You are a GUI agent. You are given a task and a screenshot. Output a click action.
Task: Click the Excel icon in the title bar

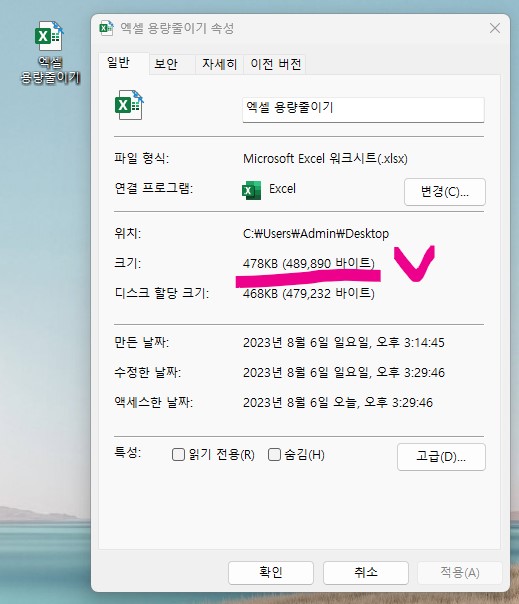click(x=106, y=29)
